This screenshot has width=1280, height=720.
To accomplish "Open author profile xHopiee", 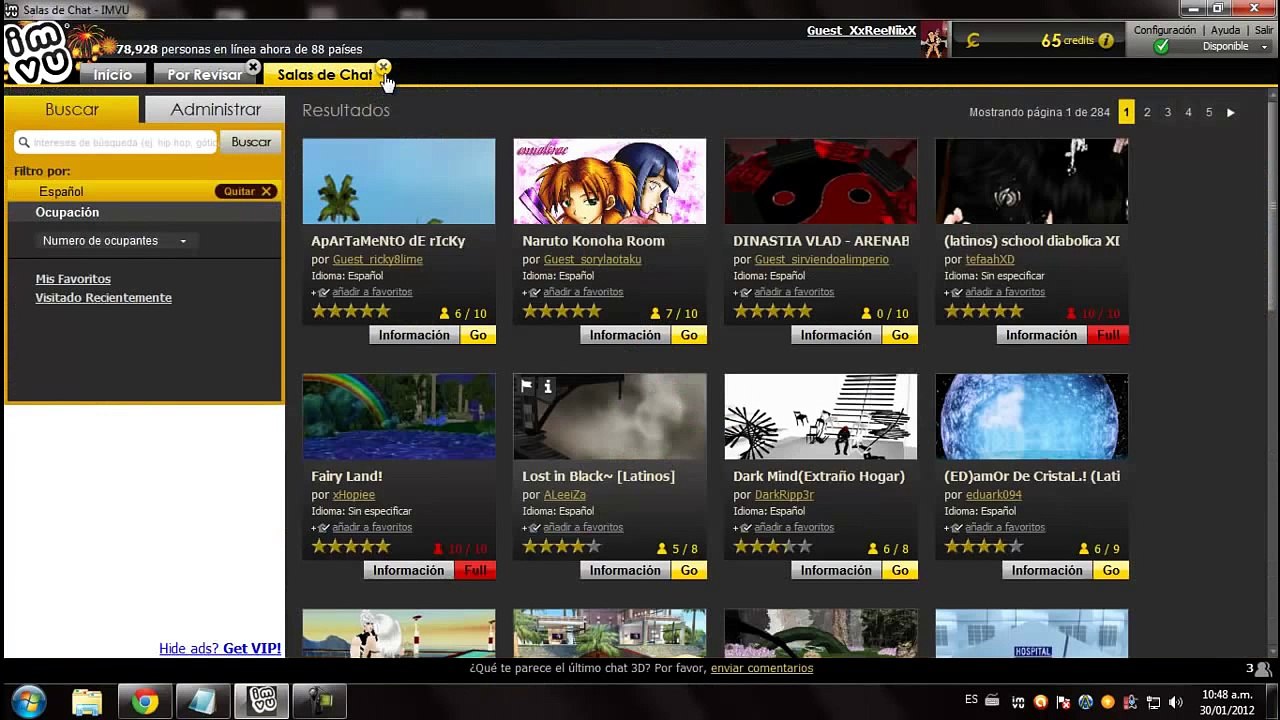I will (x=354, y=495).
